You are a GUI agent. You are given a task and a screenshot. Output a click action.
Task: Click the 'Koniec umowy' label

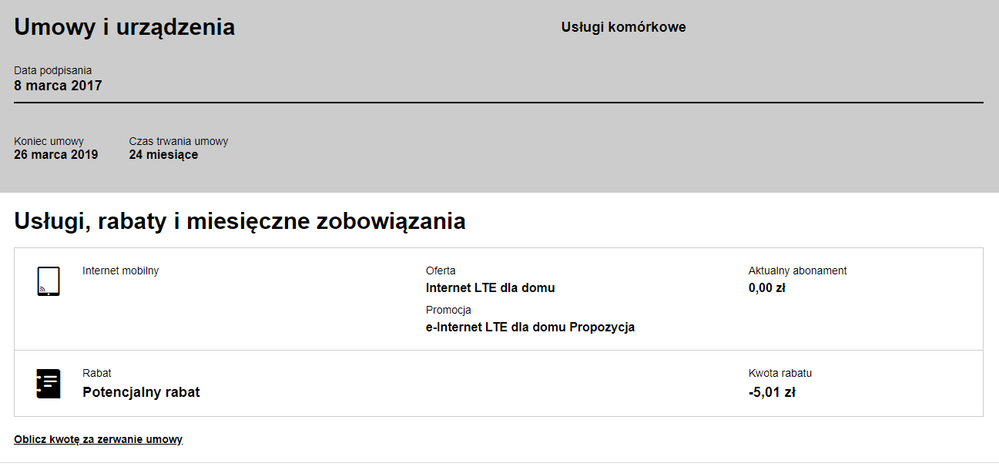(x=49, y=141)
